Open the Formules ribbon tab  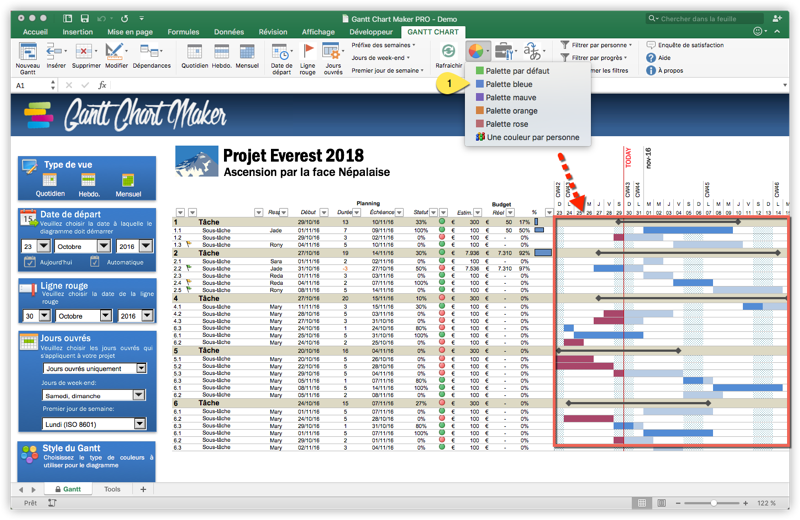pos(183,32)
